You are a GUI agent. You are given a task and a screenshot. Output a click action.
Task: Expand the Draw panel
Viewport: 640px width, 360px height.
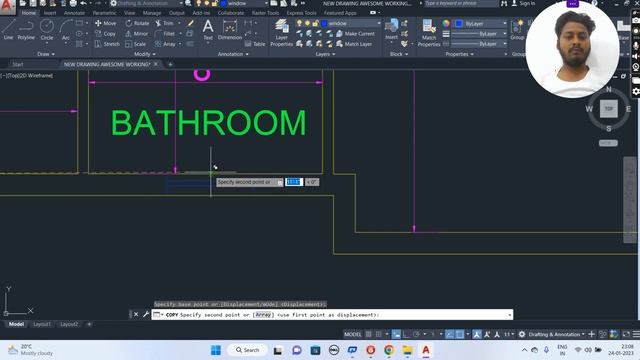(46, 54)
